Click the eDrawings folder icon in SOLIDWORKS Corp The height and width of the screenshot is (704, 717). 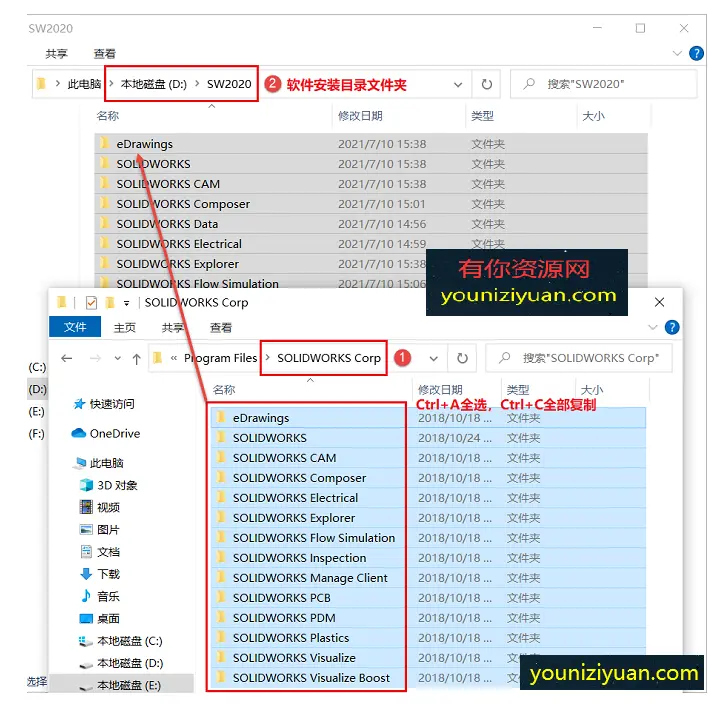coord(221,417)
